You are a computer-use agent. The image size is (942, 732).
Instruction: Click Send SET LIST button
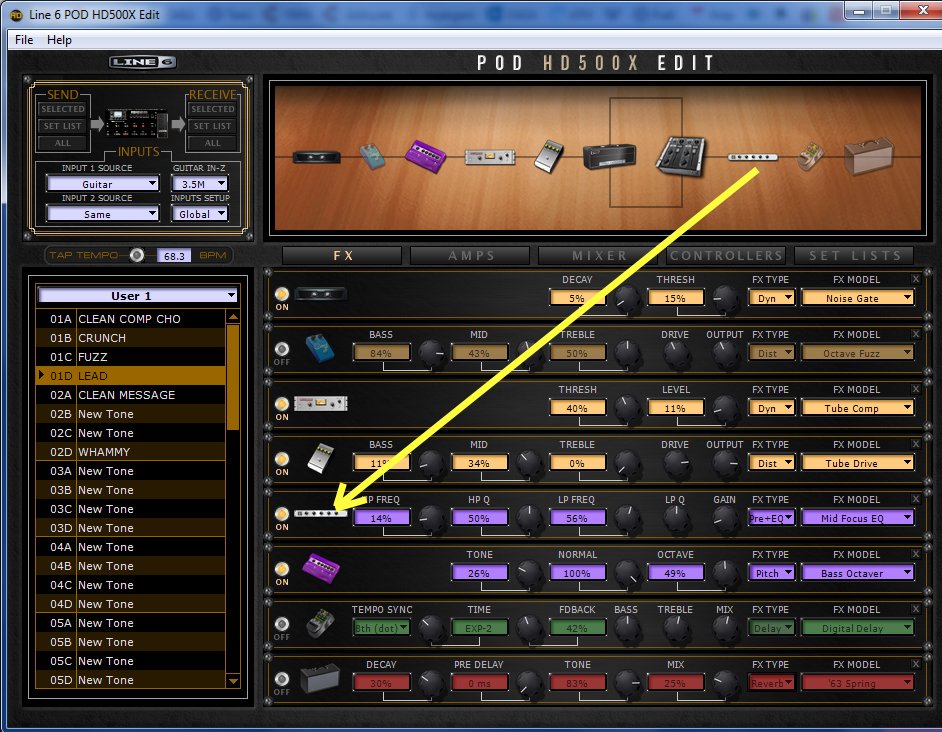pos(62,126)
